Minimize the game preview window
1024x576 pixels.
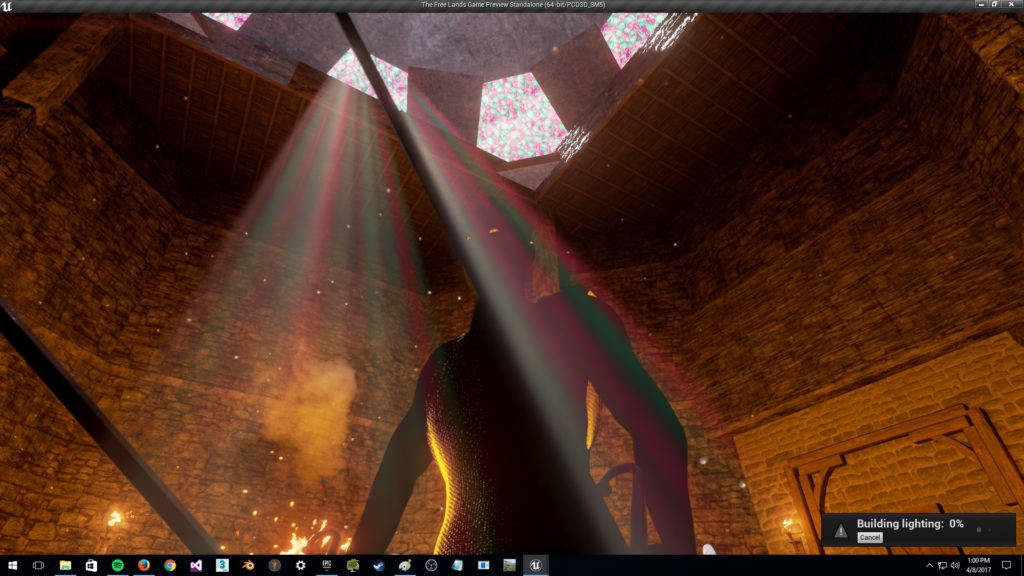tap(981, 5)
